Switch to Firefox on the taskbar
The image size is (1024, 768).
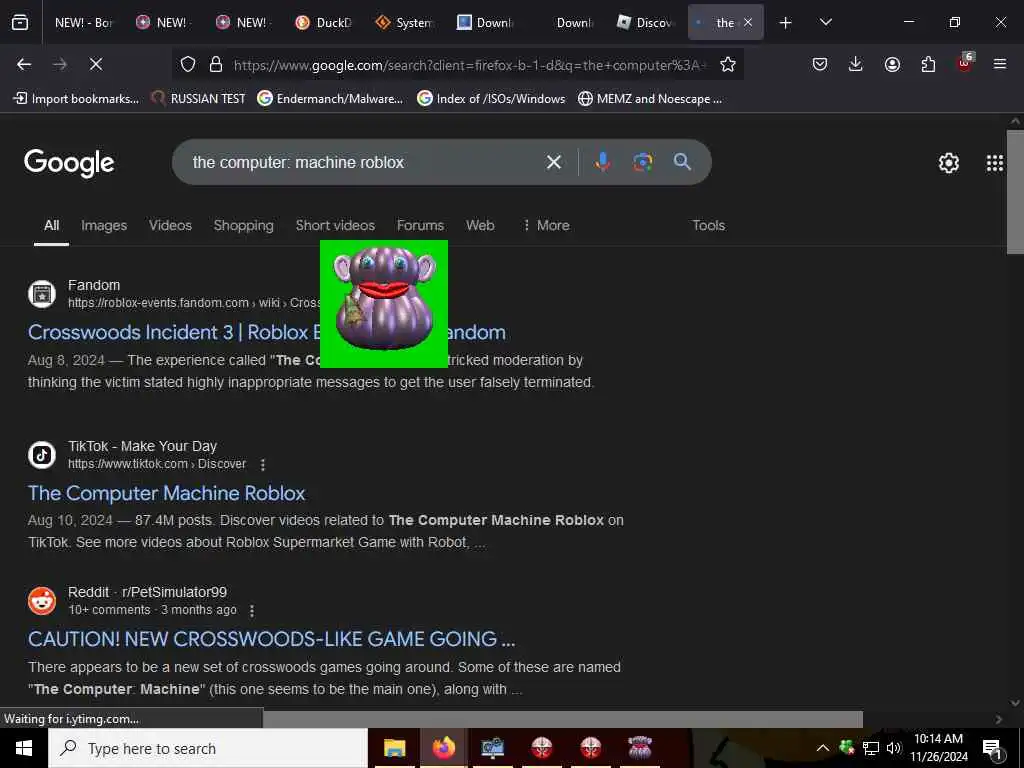pyautogui.click(x=443, y=748)
